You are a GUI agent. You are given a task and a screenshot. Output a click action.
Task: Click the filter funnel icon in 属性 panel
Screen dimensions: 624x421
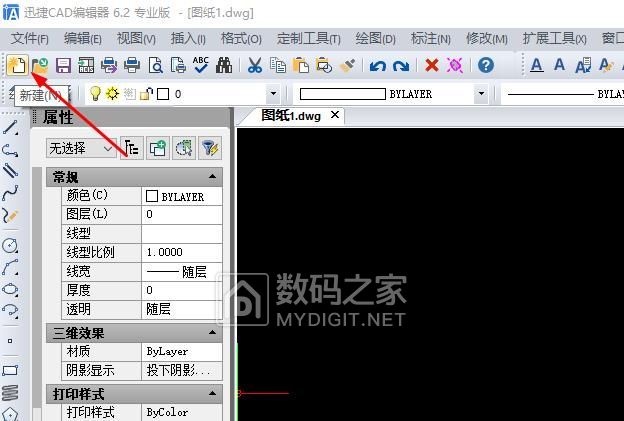point(210,148)
